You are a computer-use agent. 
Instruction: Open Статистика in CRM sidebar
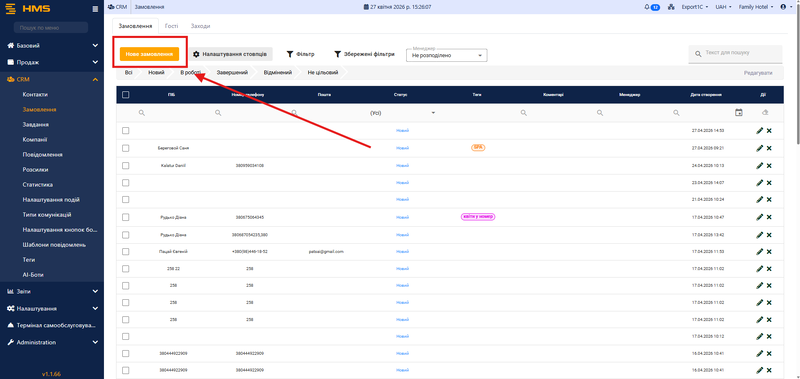[x=38, y=185]
